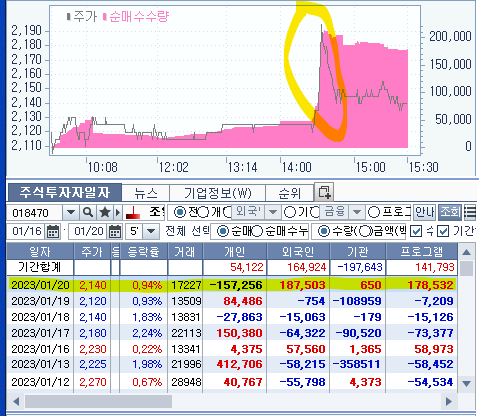Toggle the checkbox left of 기간
Screen dimensions: 479x416
click(443, 231)
